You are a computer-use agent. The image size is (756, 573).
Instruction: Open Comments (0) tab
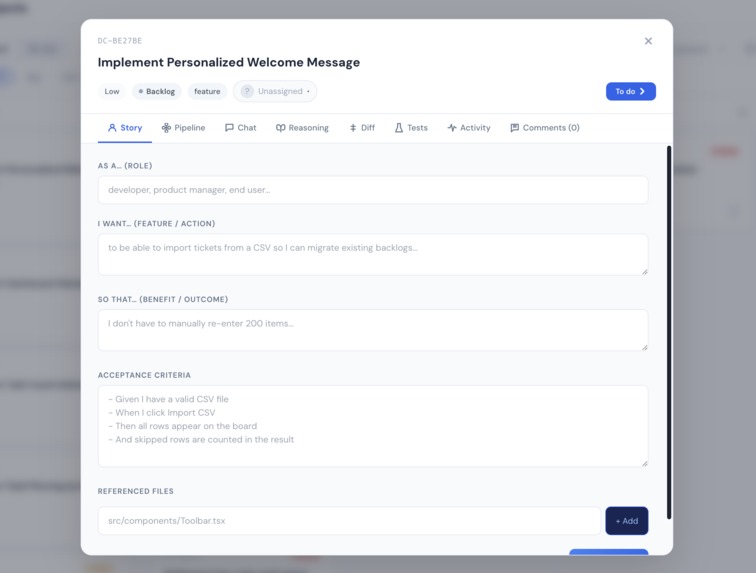(545, 128)
